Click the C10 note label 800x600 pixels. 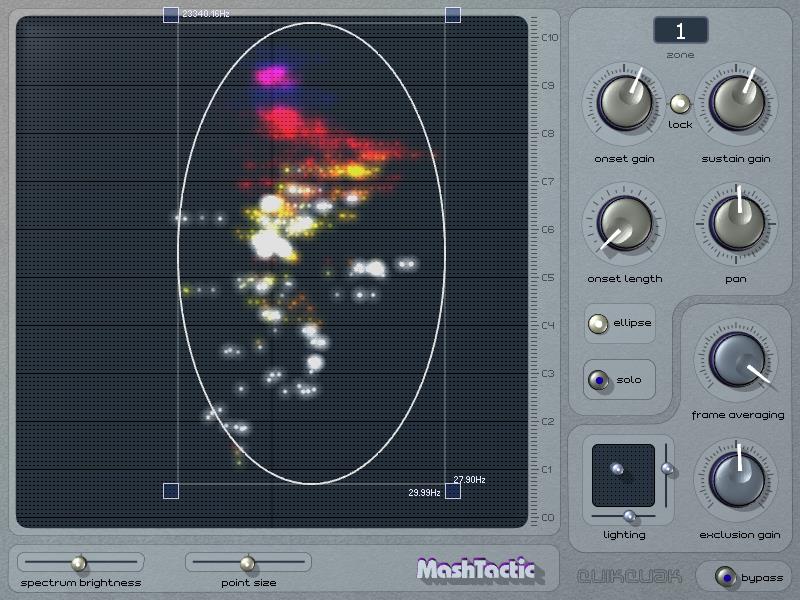(x=550, y=38)
